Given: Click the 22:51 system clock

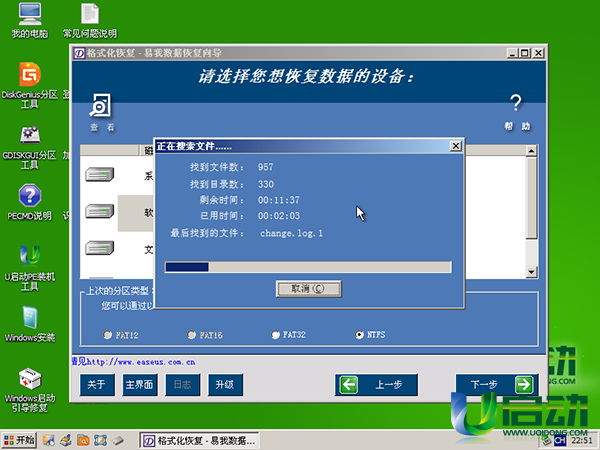Looking at the screenshot, I should (582, 441).
